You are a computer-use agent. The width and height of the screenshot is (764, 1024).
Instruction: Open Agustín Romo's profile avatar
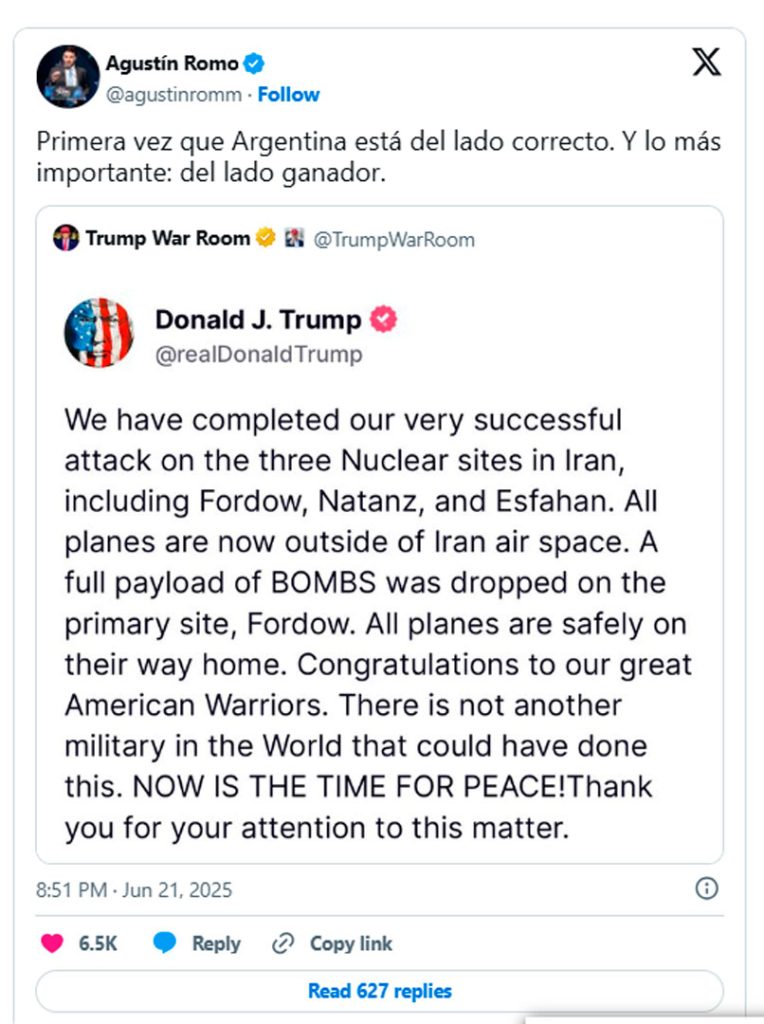tap(68, 76)
